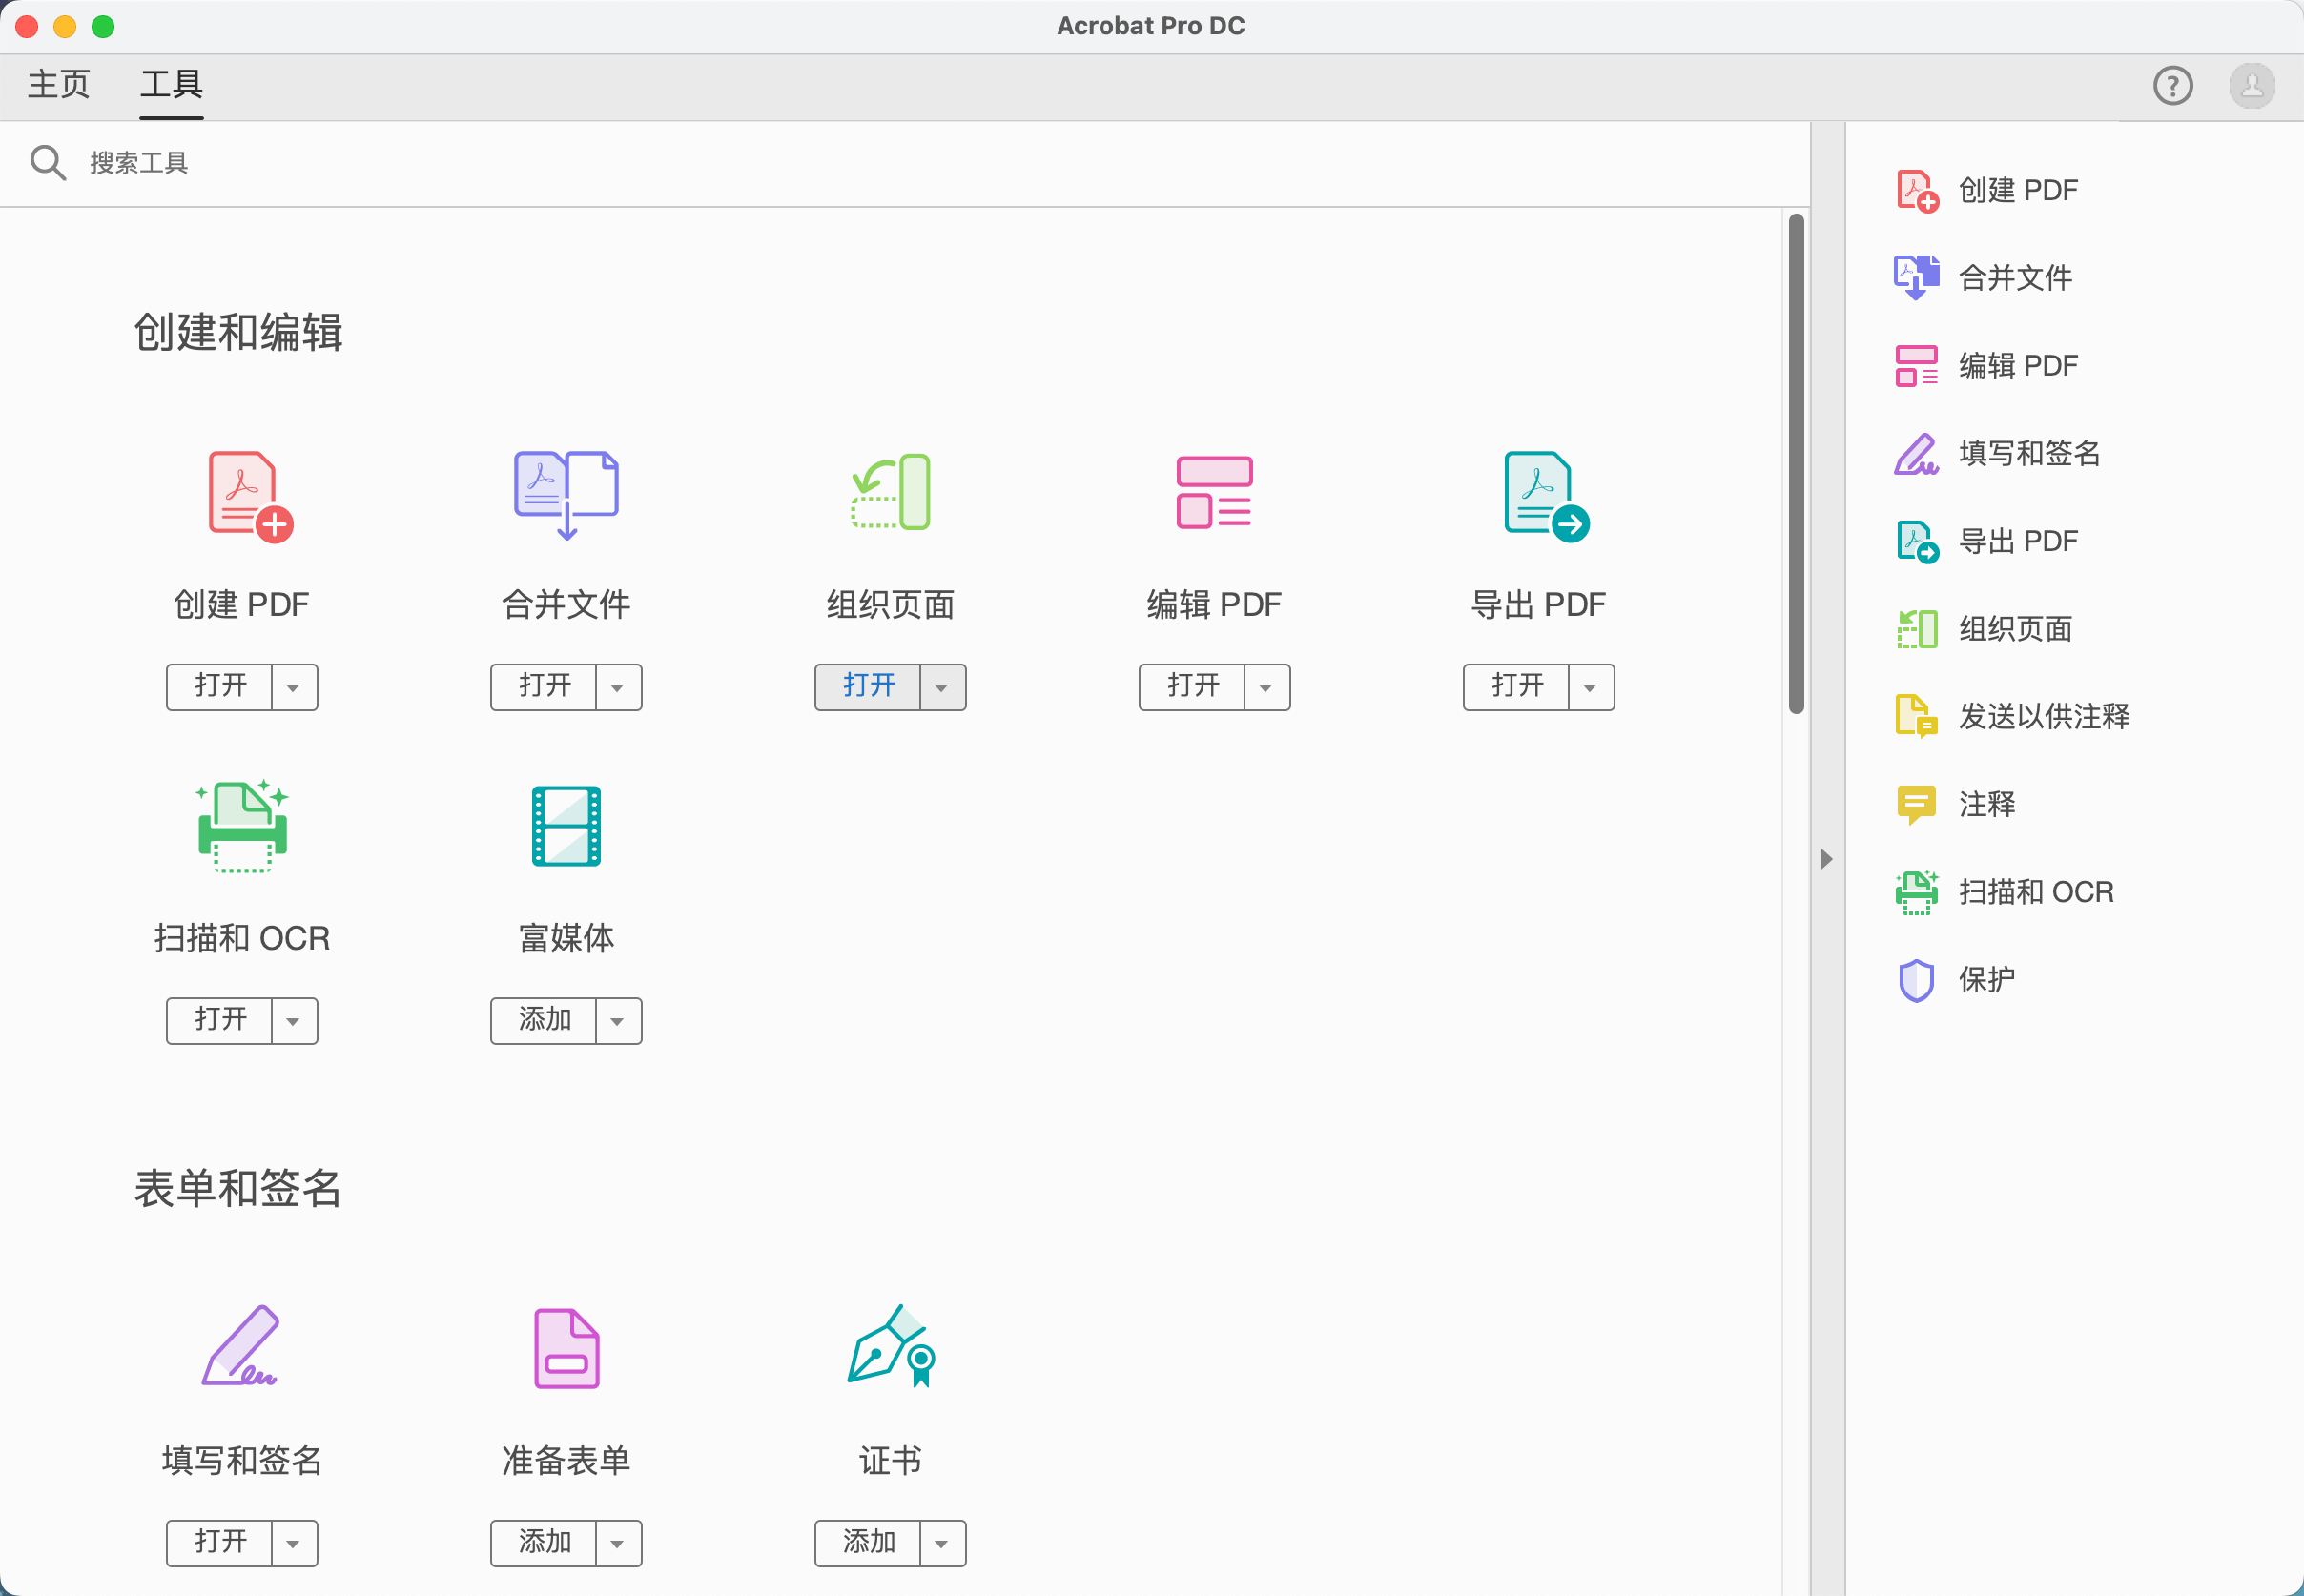This screenshot has width=2304, height=1596.
Task: Select the Scan and OCR printer icon
Action: click(x=242, y=828)
